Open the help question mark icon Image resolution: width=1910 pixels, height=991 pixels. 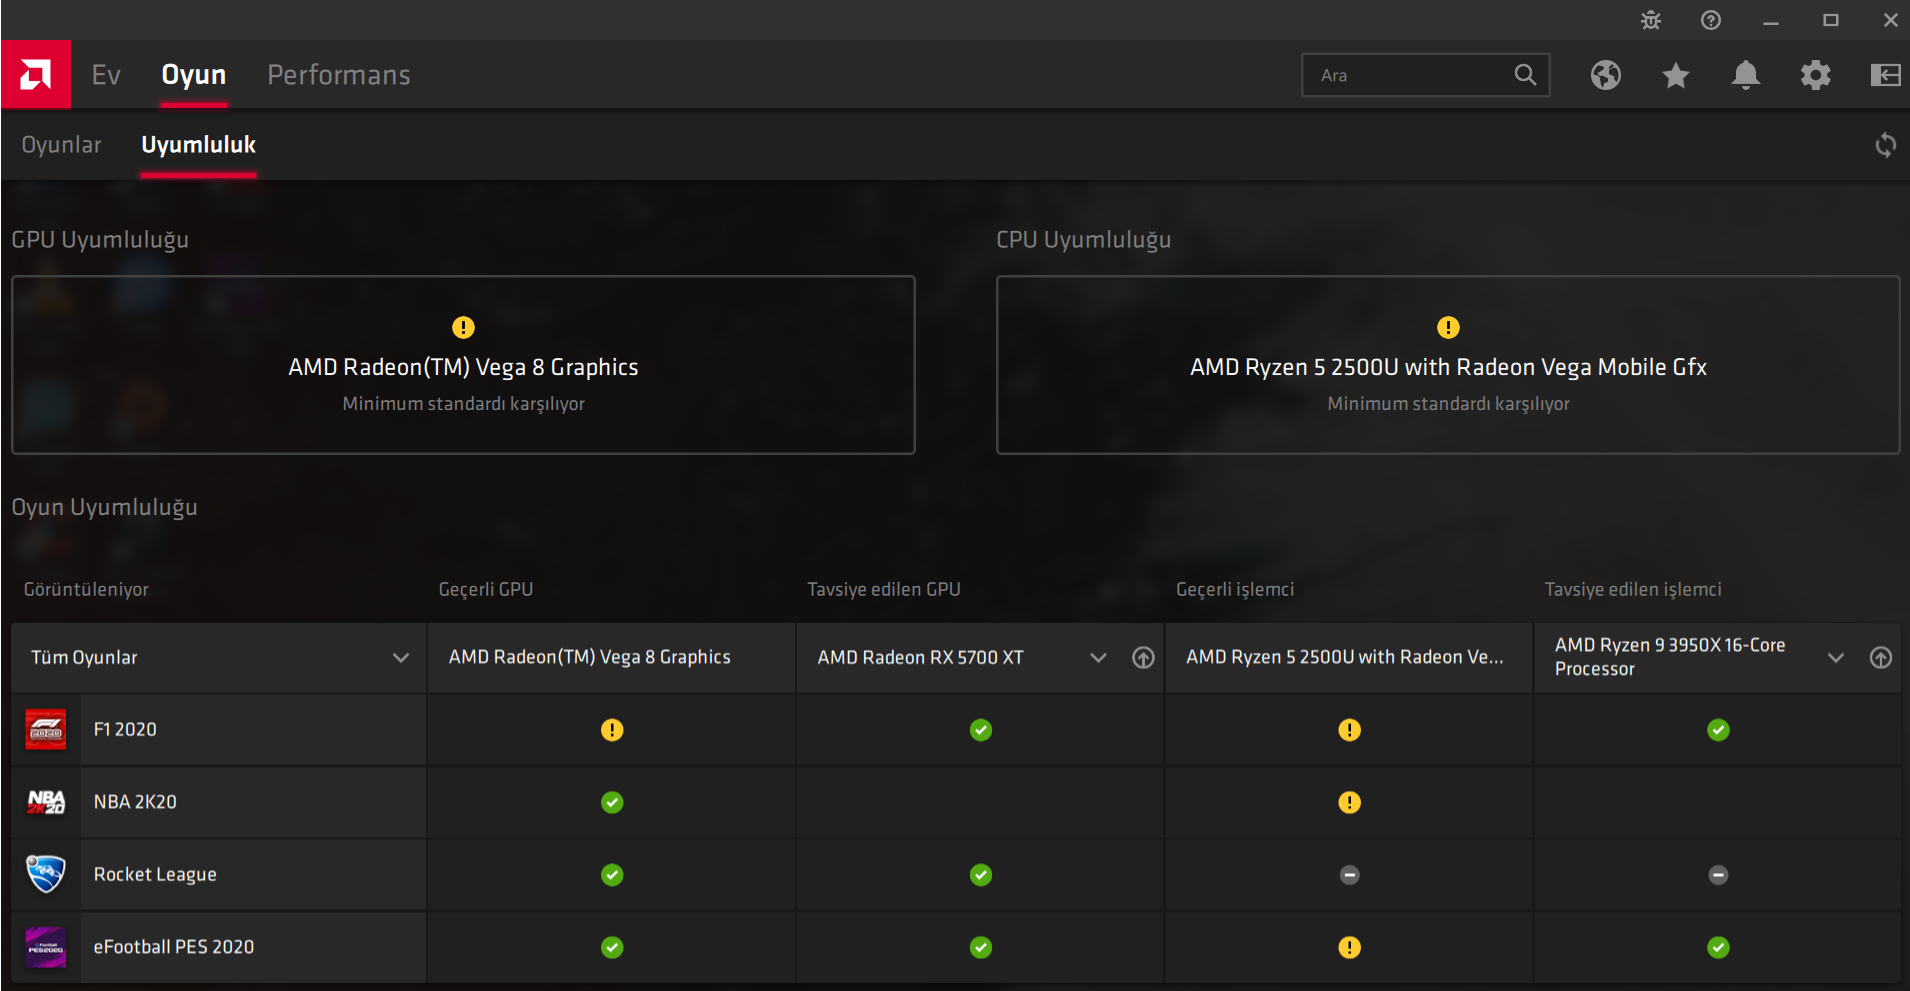pyautogui.click(x=1711, y=20)
